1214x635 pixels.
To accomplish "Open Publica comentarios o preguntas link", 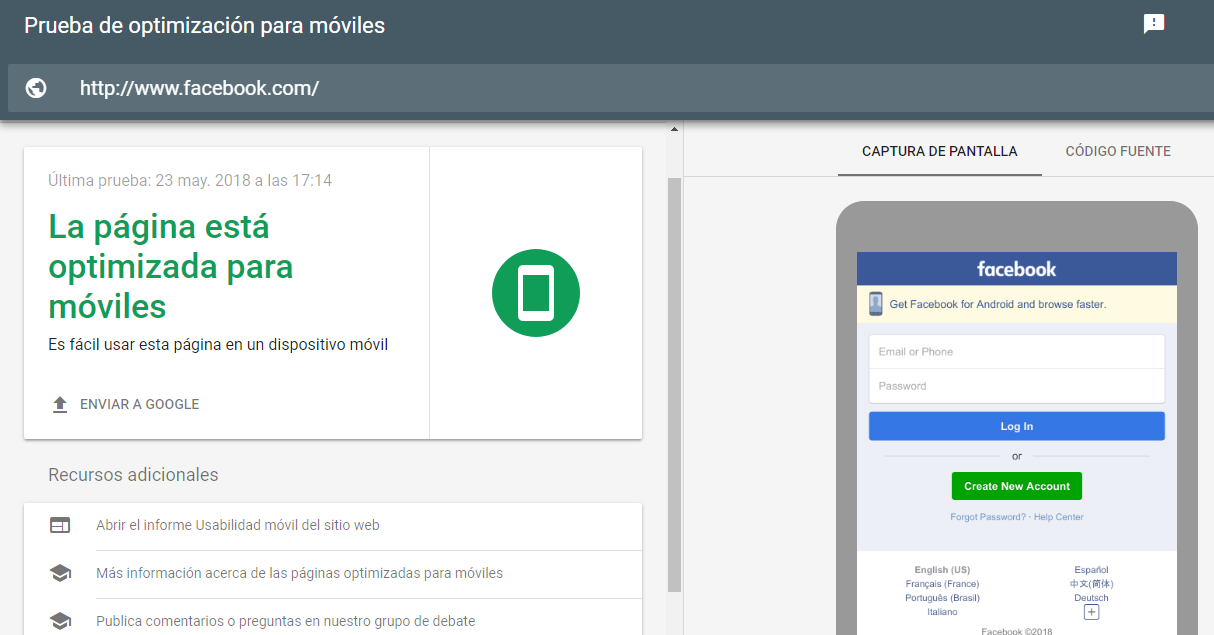I will 286,621.
